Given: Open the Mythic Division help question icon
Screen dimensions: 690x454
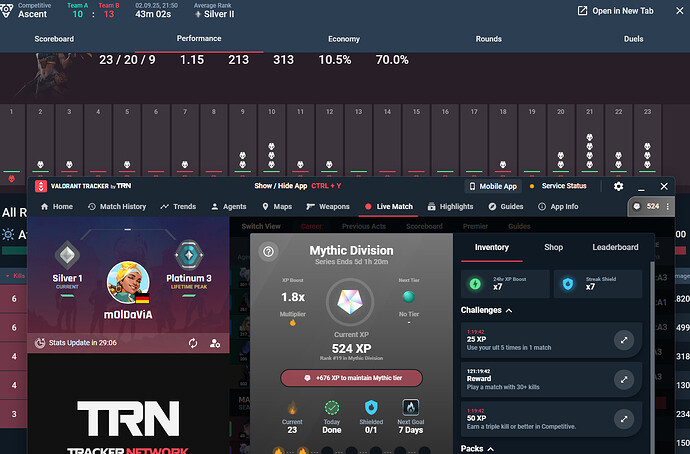Looking at the screenshot, I should [268, 252].
